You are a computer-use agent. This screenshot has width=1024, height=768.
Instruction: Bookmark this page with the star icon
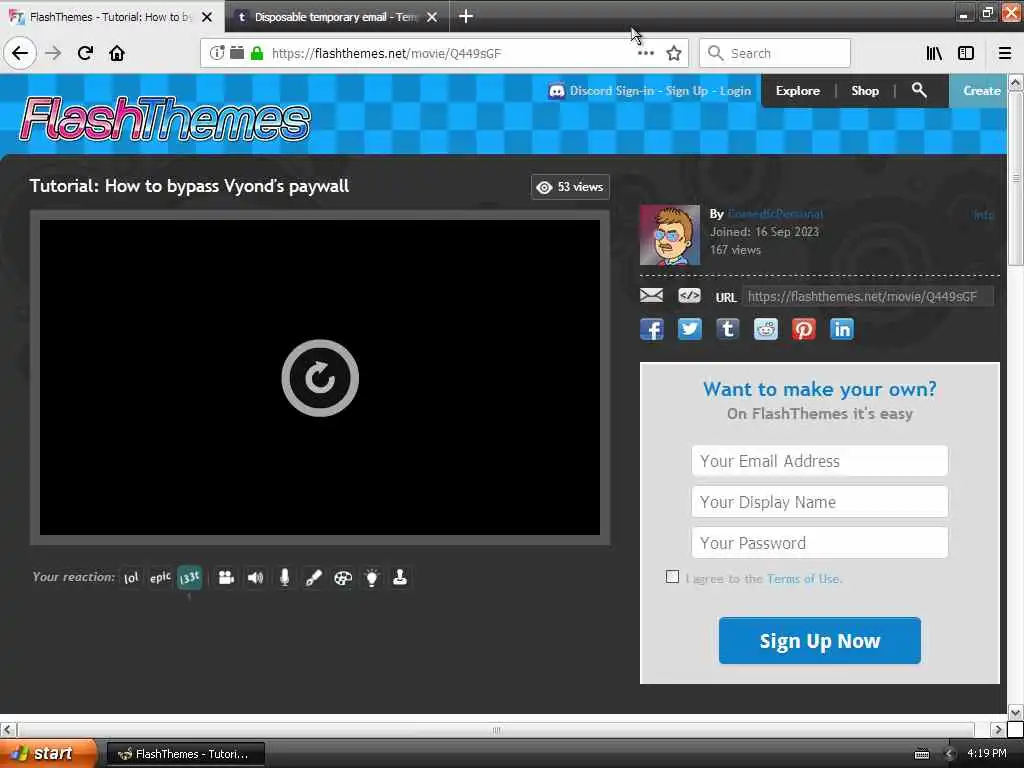(x=674, y=53)
